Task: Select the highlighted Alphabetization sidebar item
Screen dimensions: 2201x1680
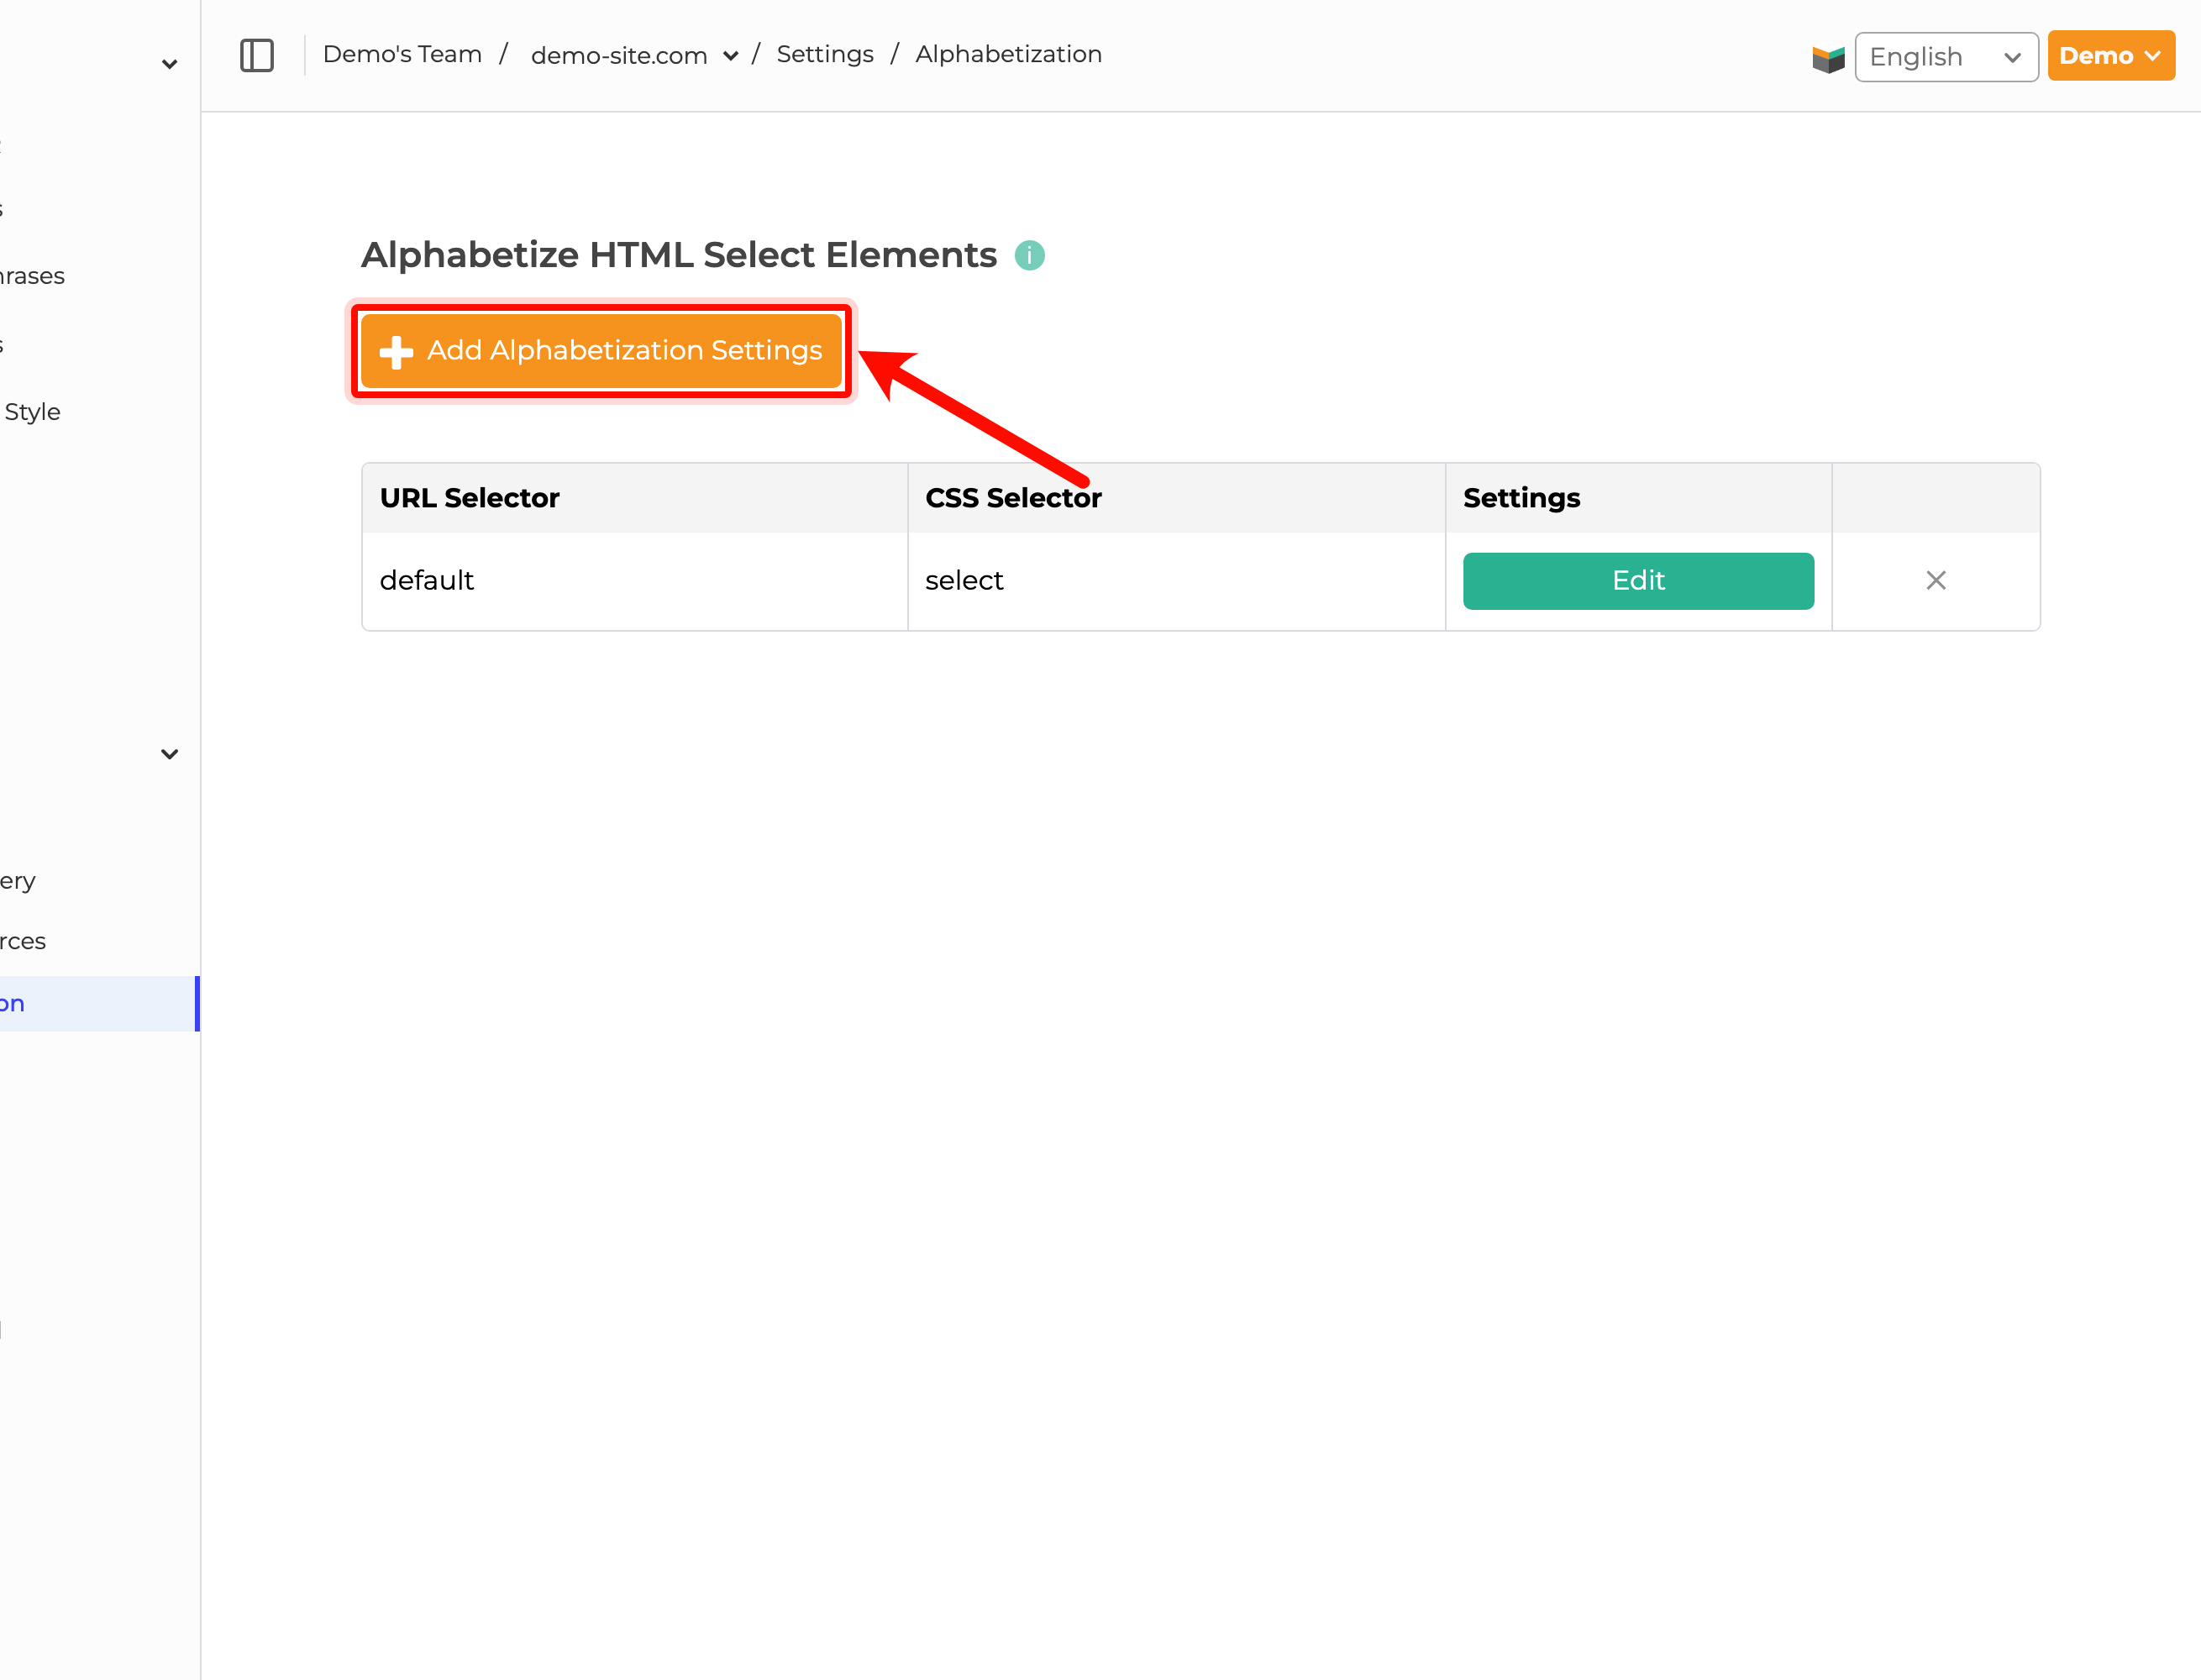Action: (99, 1003)
